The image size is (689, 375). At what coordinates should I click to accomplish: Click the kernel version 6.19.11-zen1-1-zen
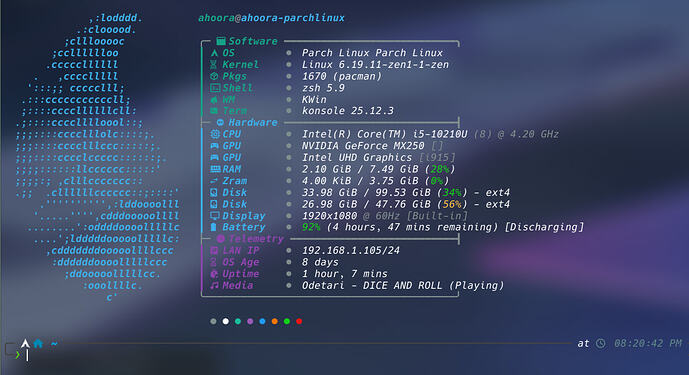click(394, 65)
